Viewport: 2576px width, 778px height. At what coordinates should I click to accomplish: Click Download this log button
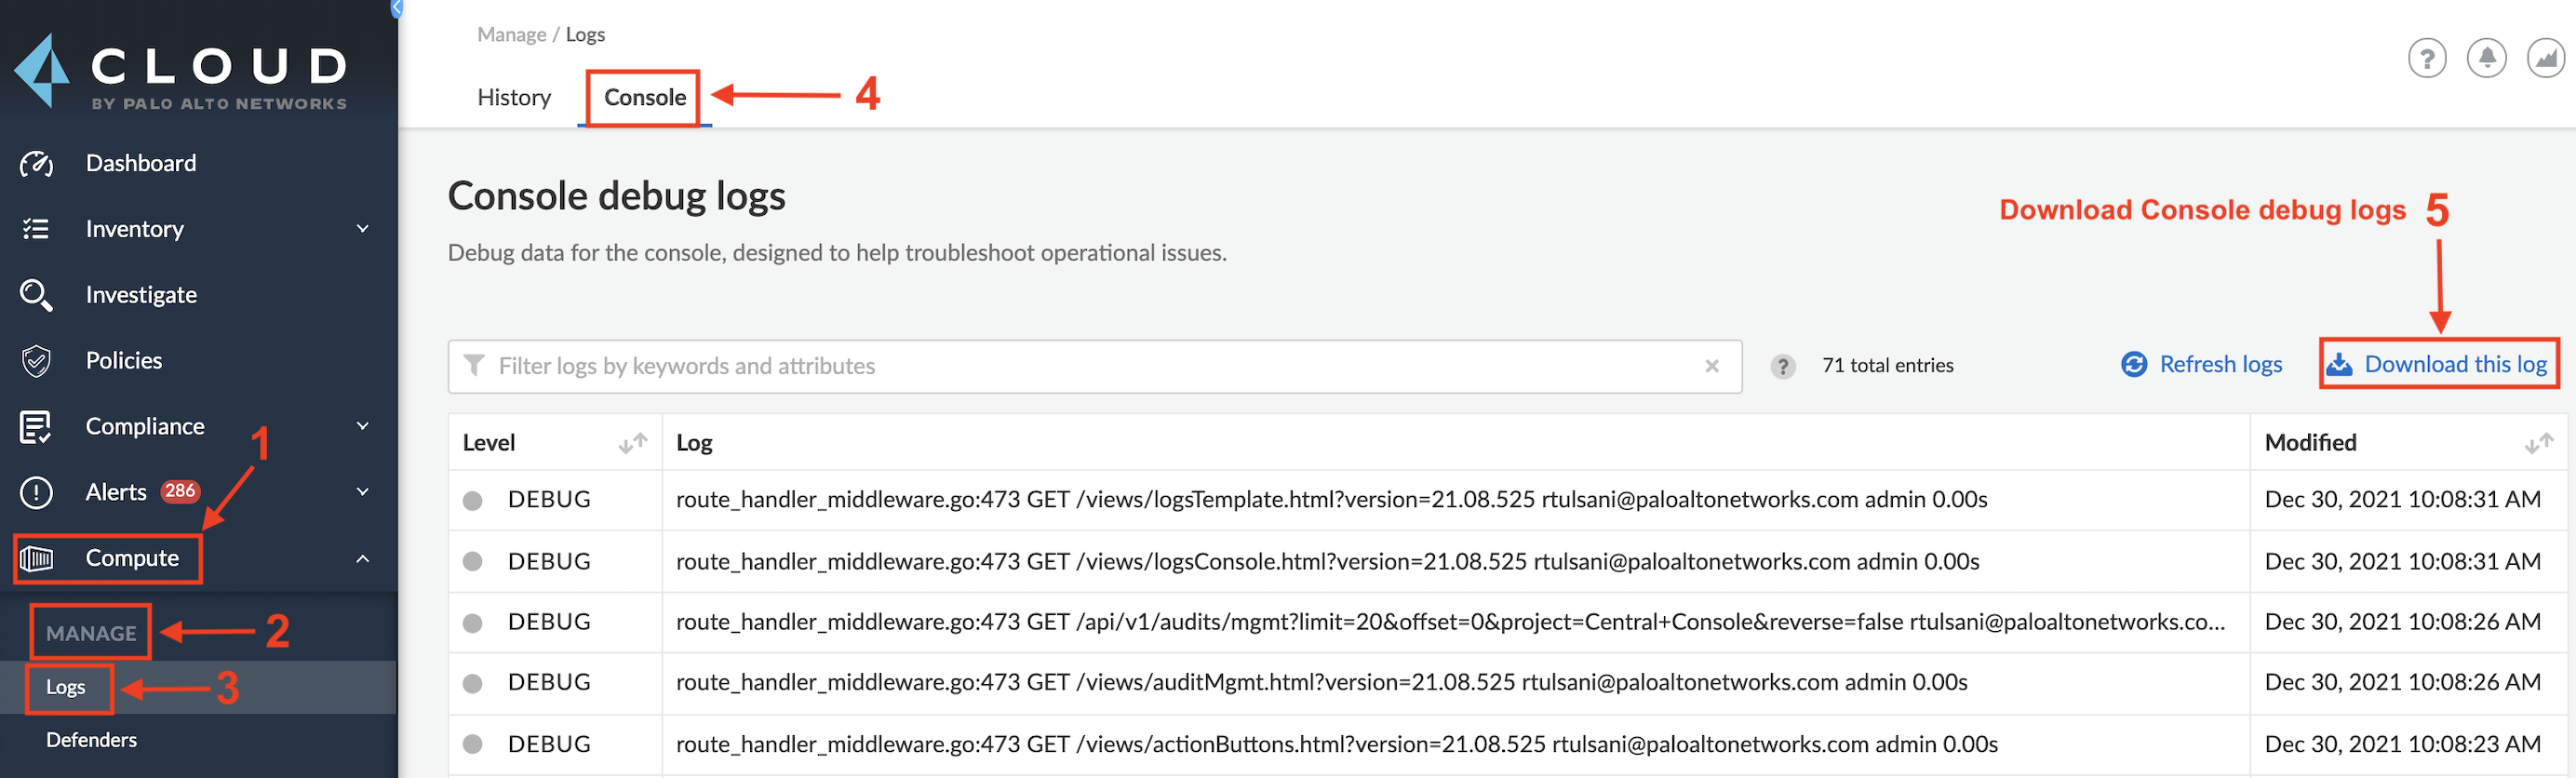click(2440, 365)
